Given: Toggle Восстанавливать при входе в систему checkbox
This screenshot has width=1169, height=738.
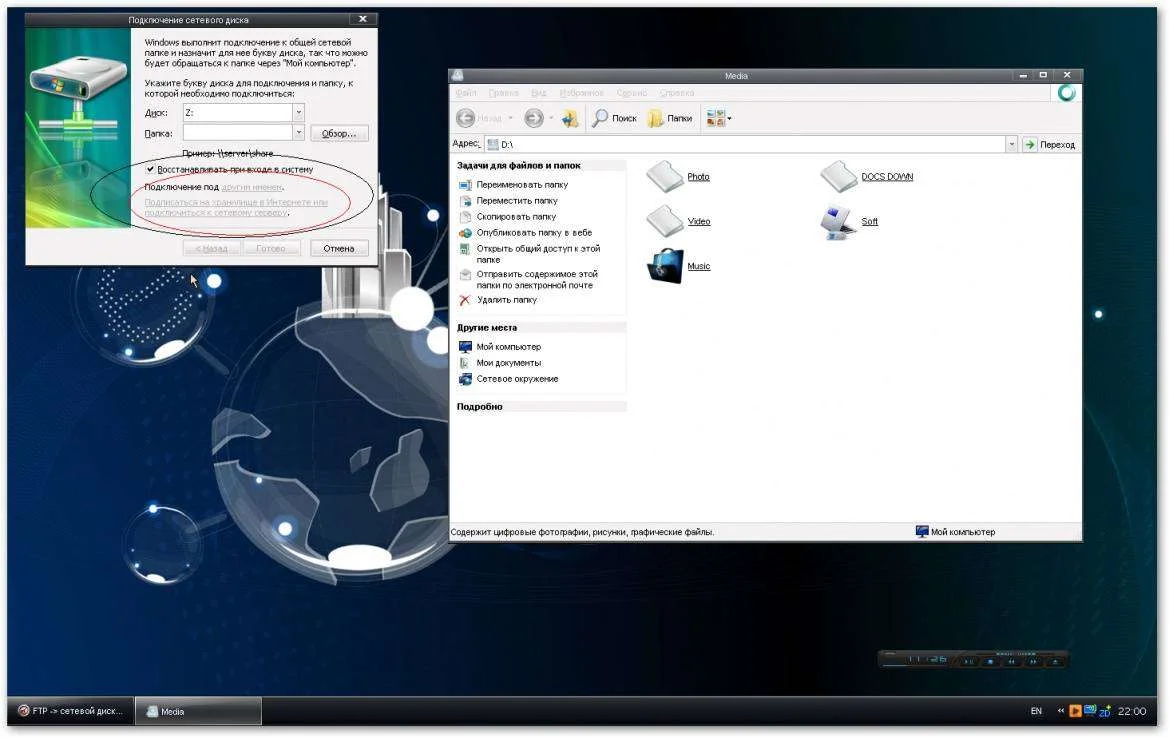Looking at the screenshot, I should pyautogui.click(x=150, y=169).
